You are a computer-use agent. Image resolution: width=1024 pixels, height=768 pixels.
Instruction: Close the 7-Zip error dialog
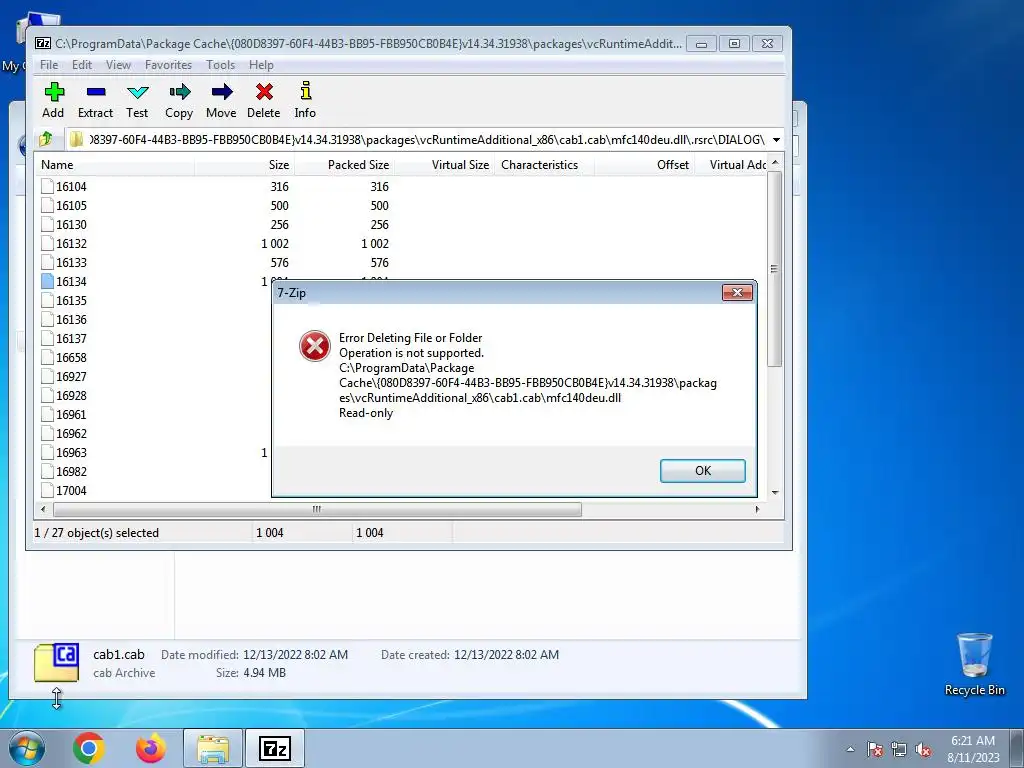click(737, 293)
